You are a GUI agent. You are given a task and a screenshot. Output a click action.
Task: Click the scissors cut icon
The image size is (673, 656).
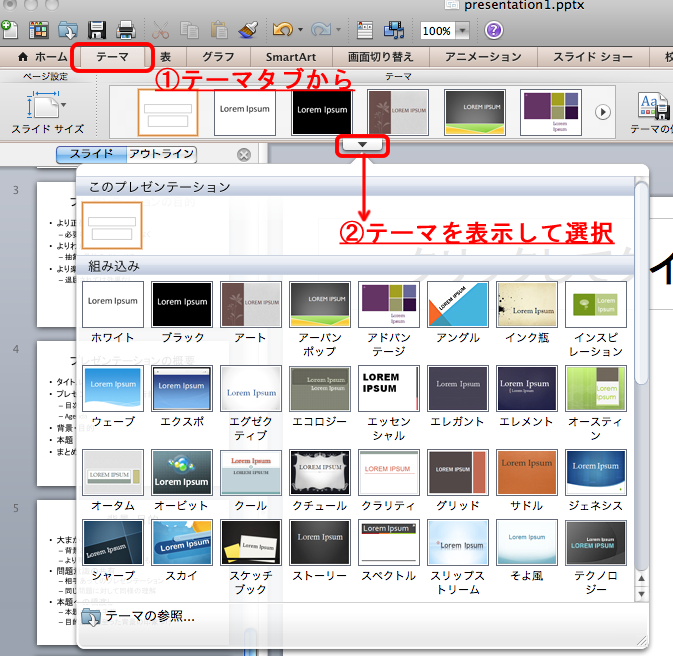click(x=161, y=30)
